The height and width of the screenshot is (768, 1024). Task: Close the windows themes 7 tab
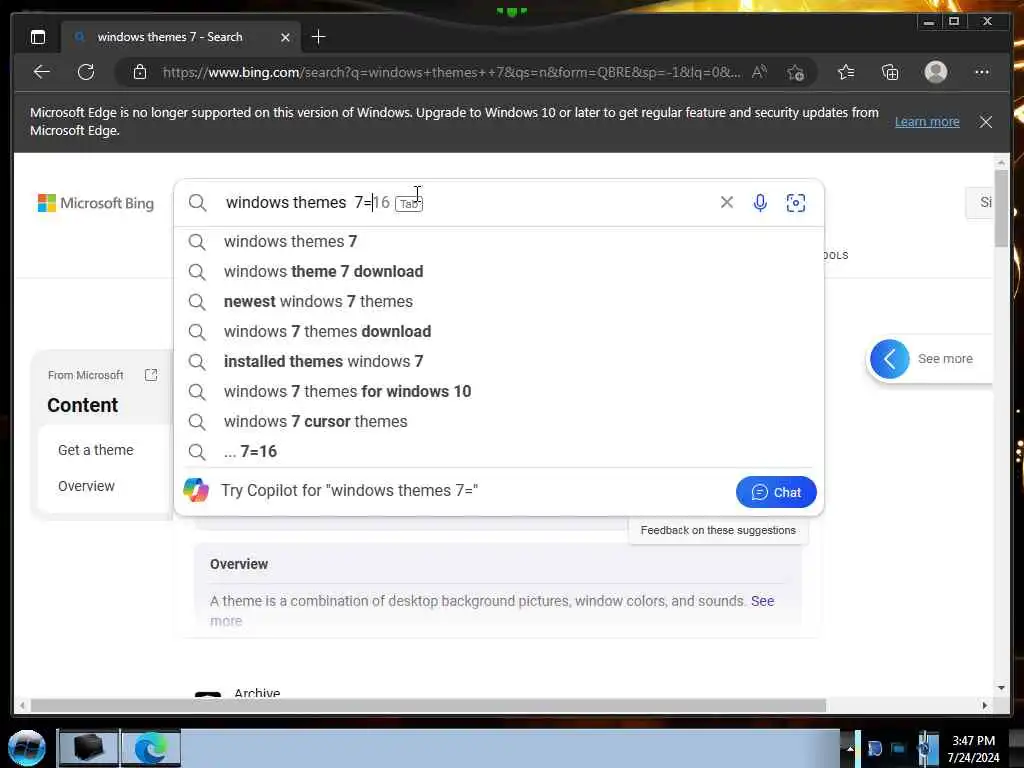(285, 37)
